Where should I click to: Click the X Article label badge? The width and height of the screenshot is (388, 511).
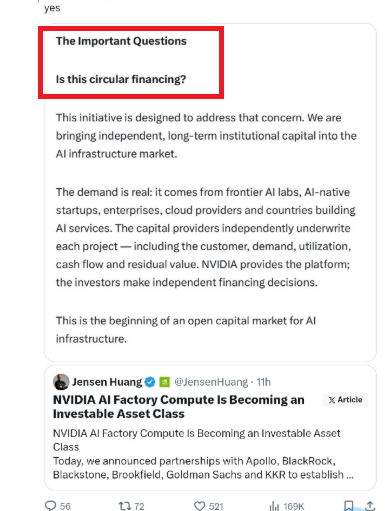point(345,400)
